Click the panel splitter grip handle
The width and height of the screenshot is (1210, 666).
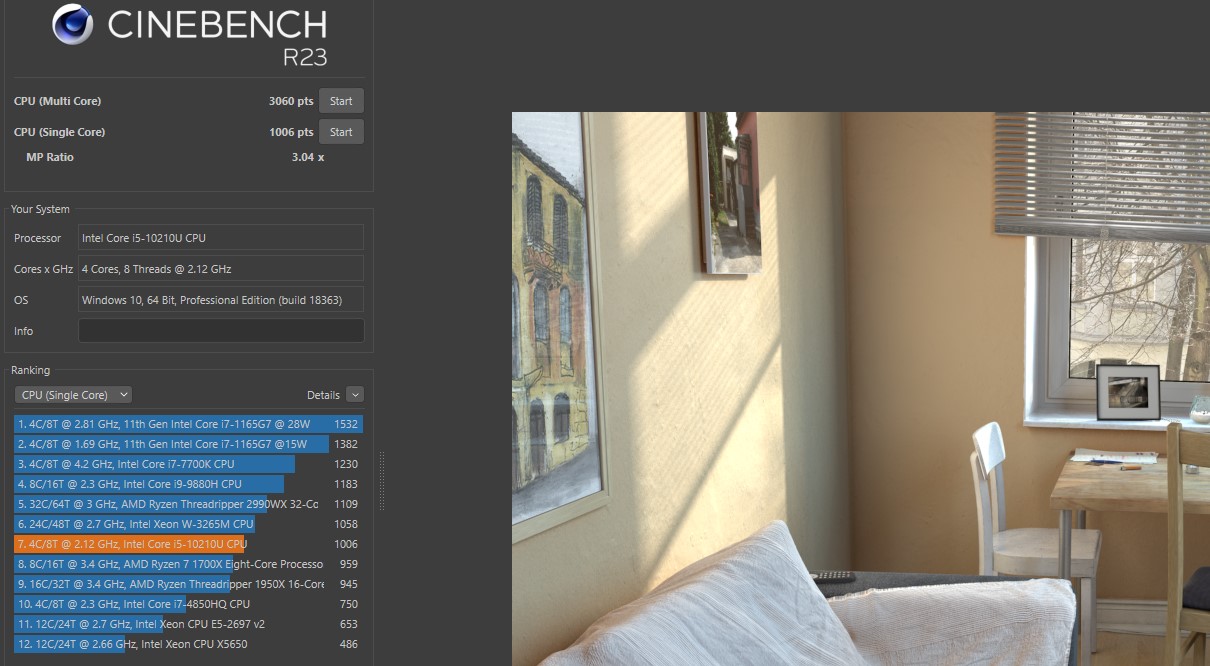tap(380, 480)
